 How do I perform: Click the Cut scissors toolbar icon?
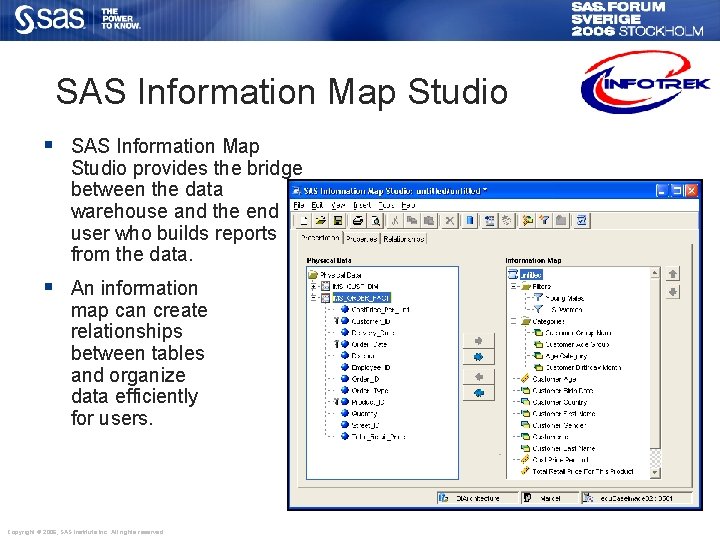click(394, 221)
